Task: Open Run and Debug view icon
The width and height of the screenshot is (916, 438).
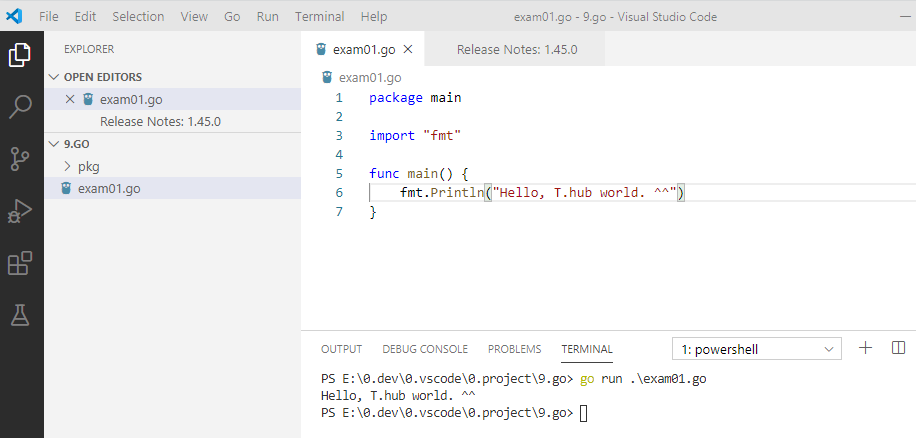Action: (20, 211)
